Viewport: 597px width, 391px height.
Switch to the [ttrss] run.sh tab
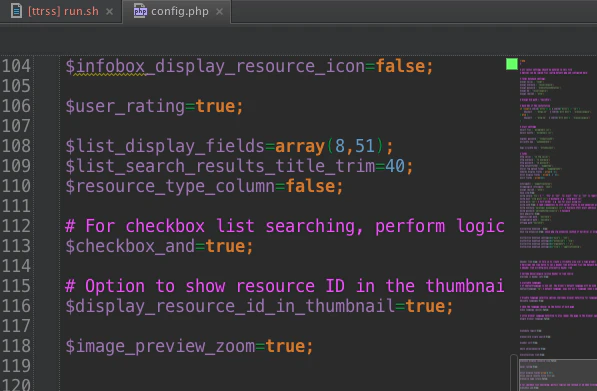61,11
